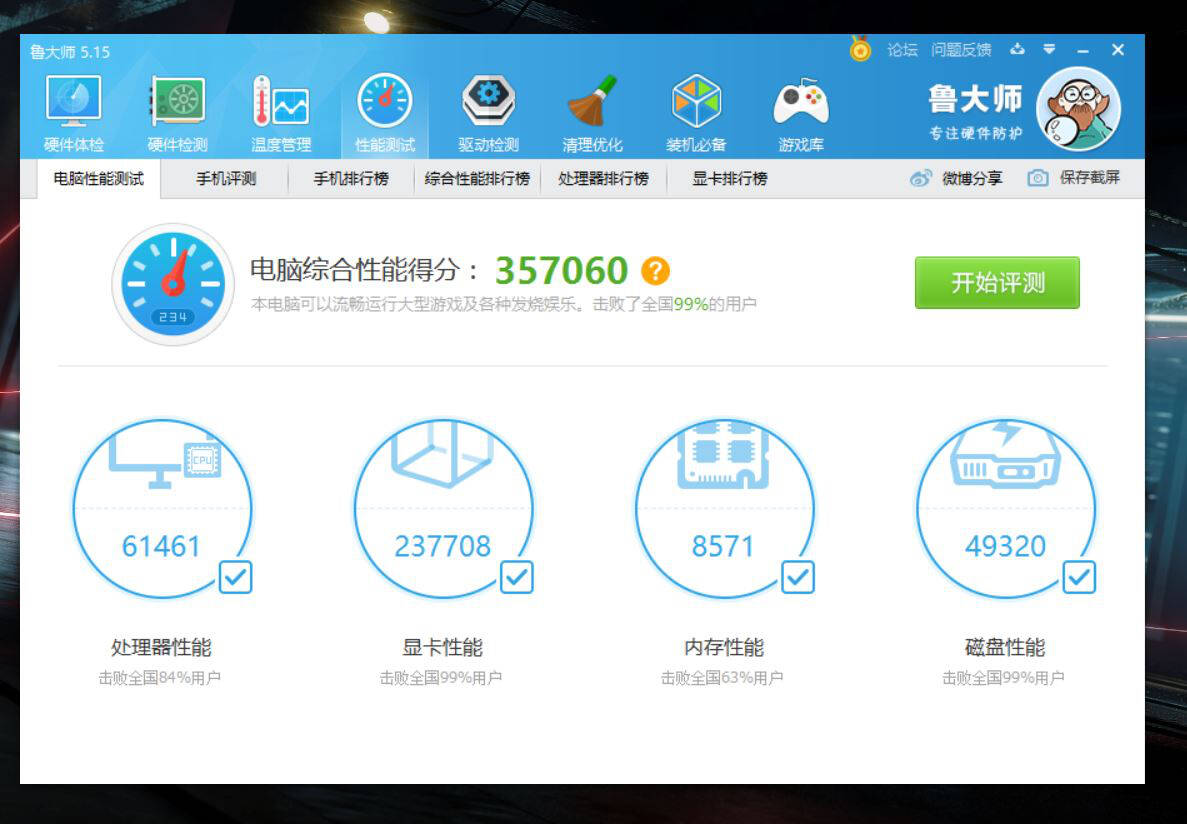Image resolution: width=1187 pixels, height=824 pixels.
Task: Switch to 手机评测 tab
Action: pyautogui.click(x=226, y=179)
